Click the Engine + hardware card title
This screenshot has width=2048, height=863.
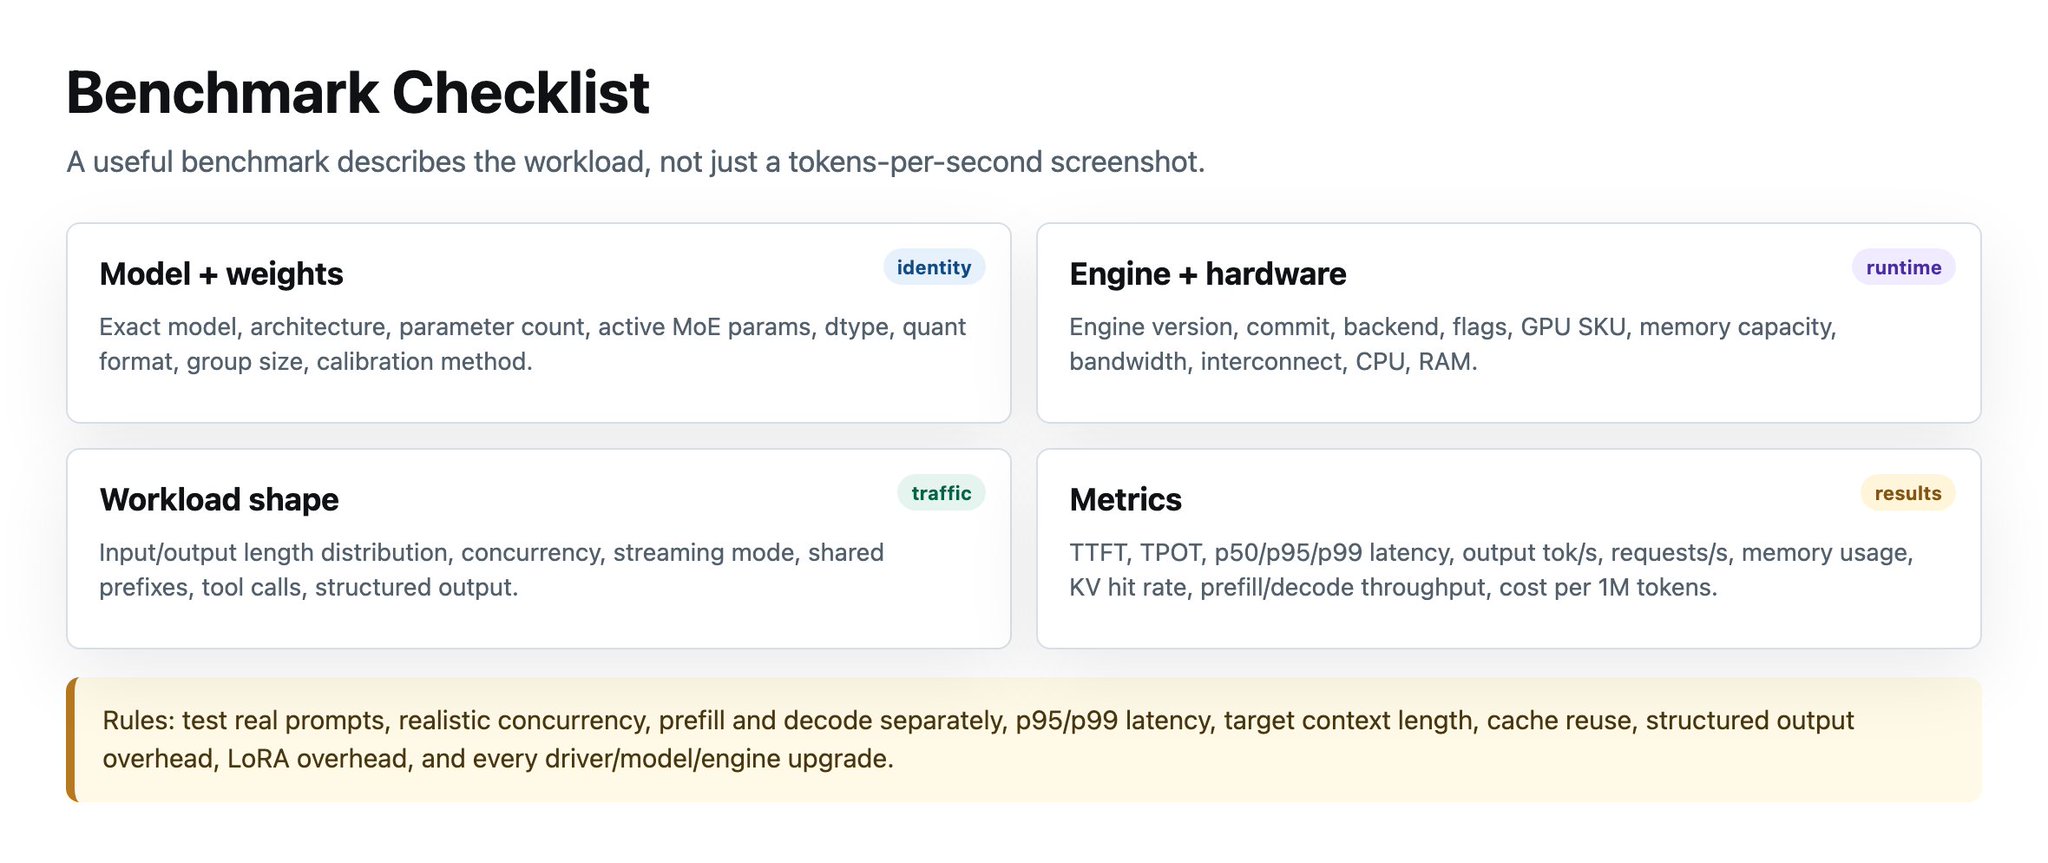pos(1207,274)
